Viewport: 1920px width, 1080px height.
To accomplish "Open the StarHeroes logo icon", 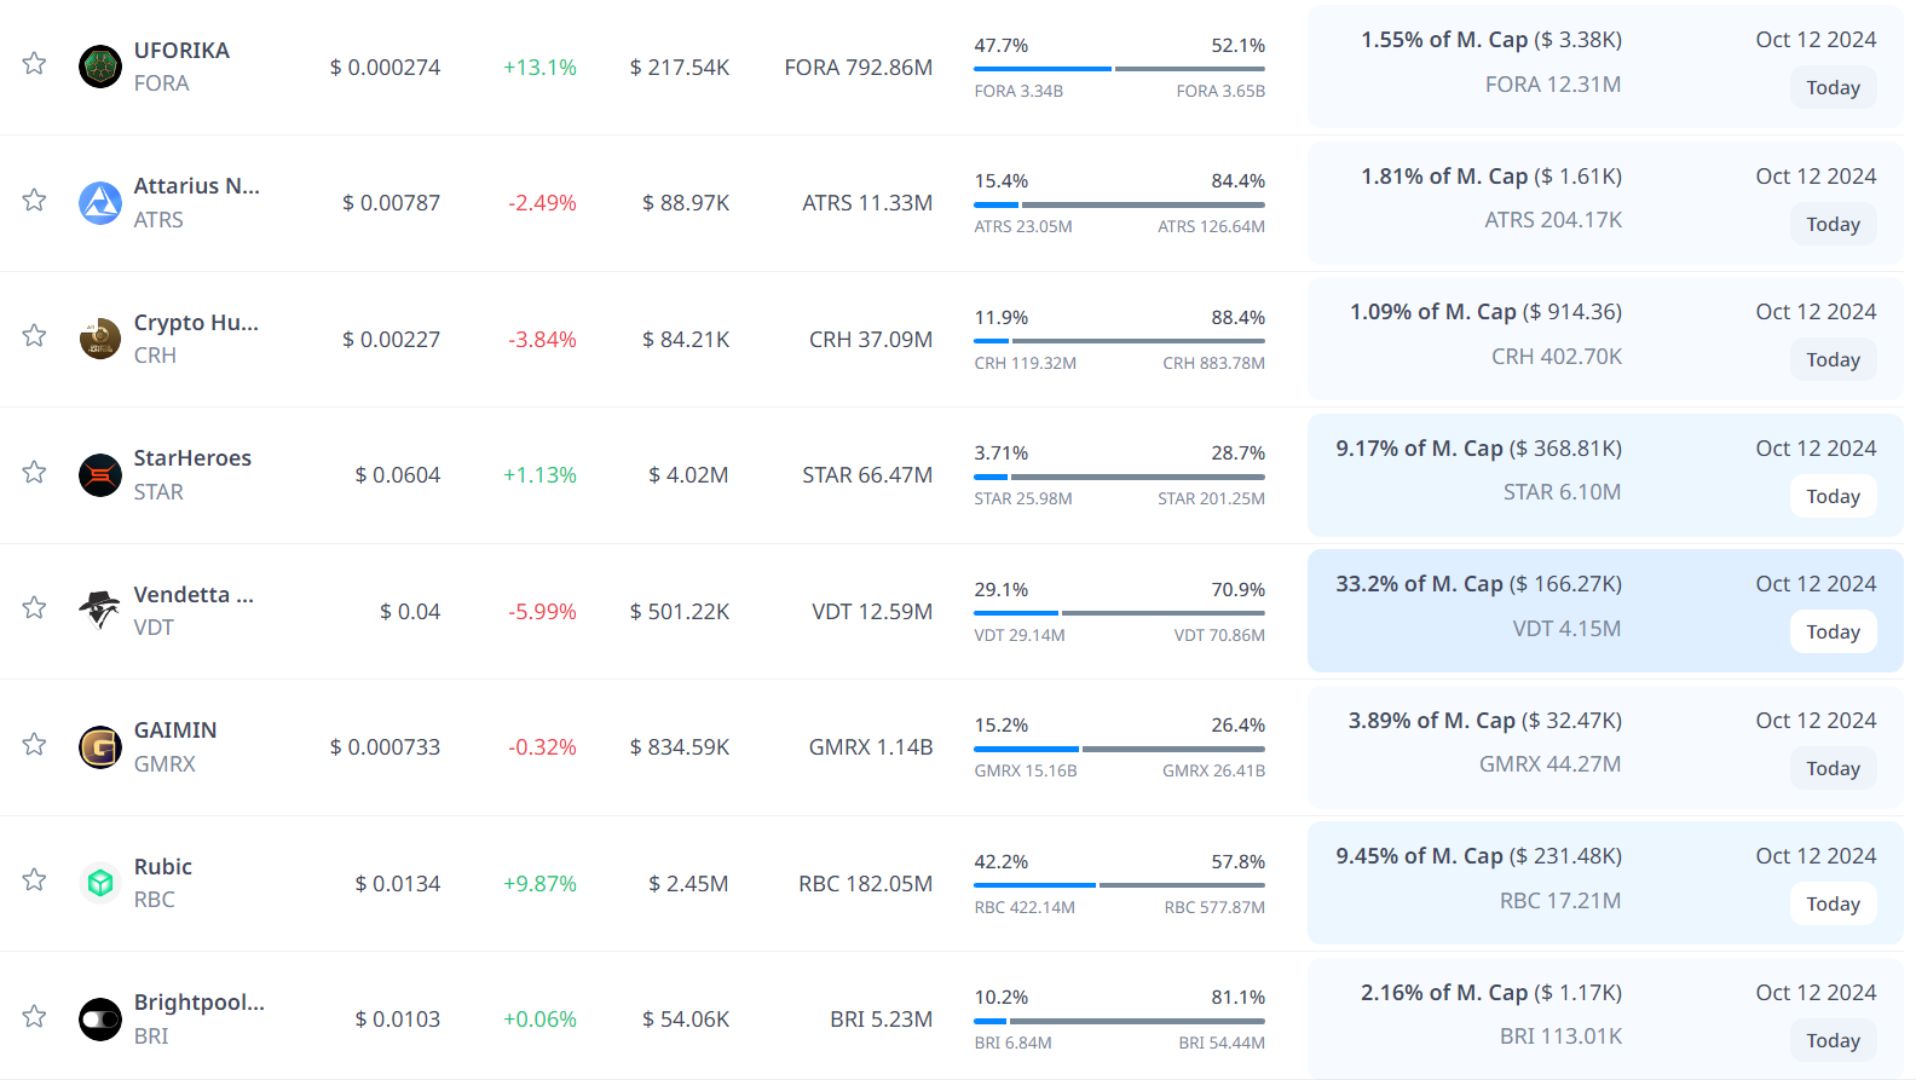I will coord(100,475).
